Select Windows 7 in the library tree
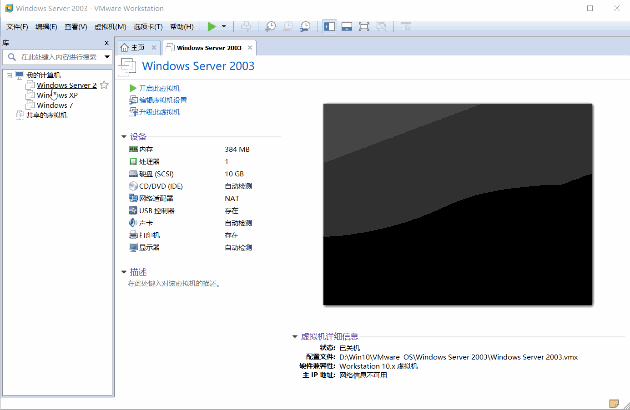The width and height of the screenshot is (630, 410). tap(55, 105)
